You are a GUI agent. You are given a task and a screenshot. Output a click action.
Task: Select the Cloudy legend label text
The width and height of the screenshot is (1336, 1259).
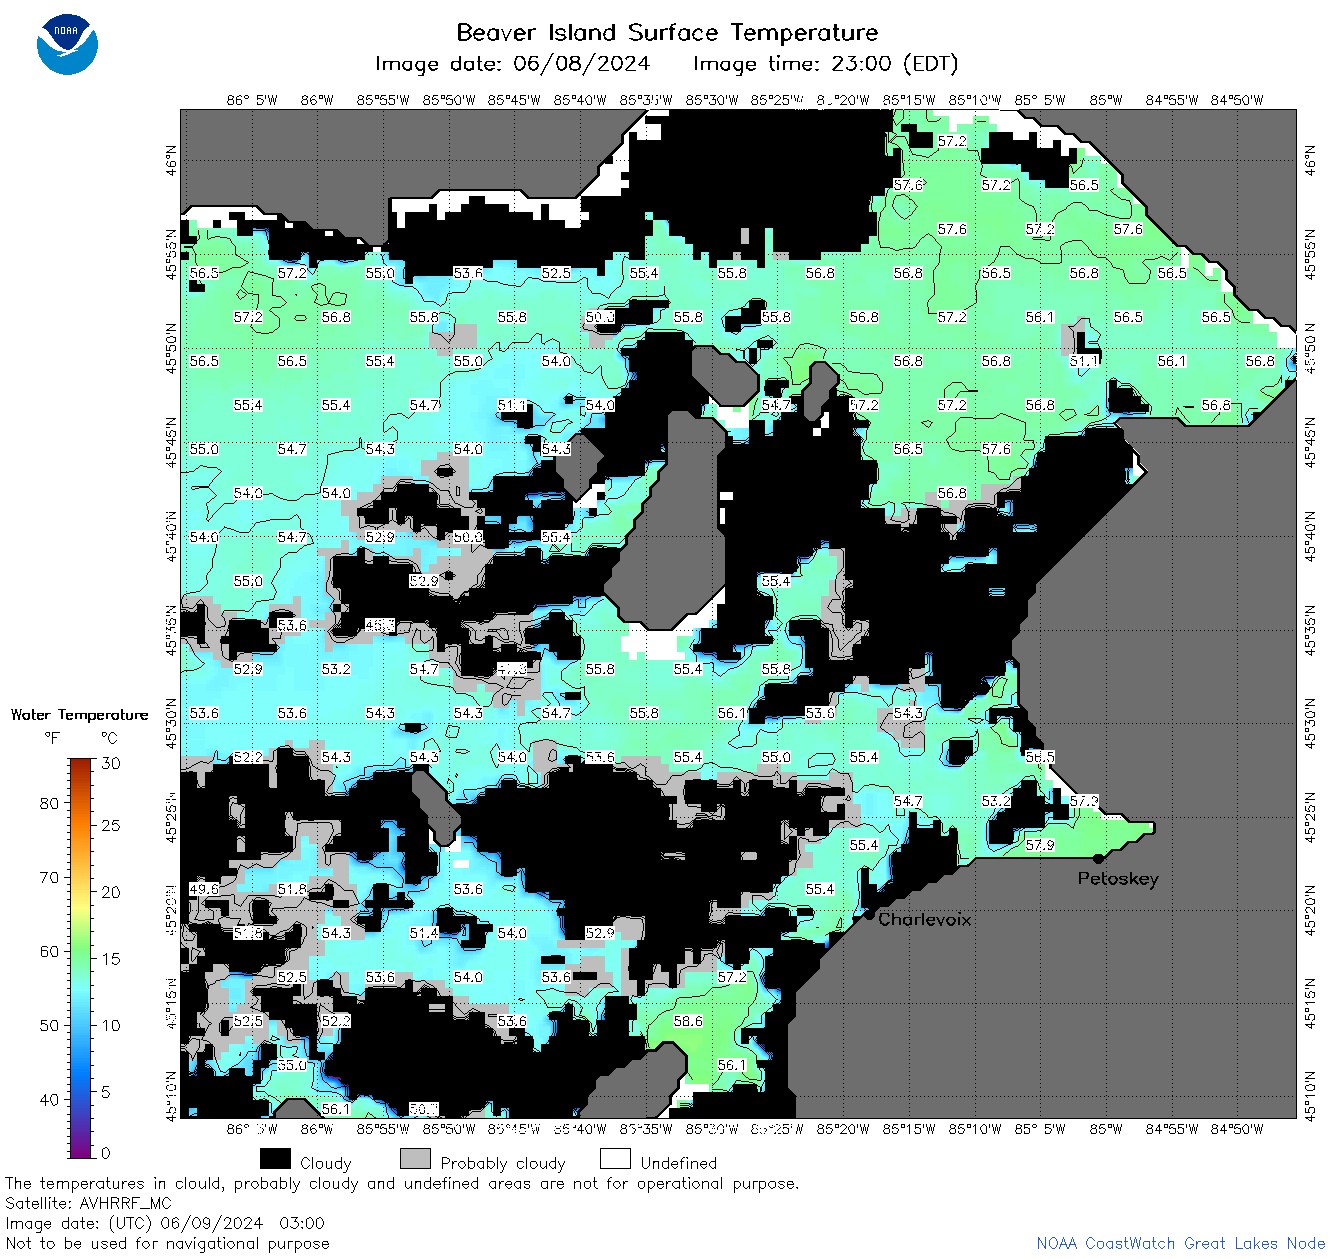326,1163
